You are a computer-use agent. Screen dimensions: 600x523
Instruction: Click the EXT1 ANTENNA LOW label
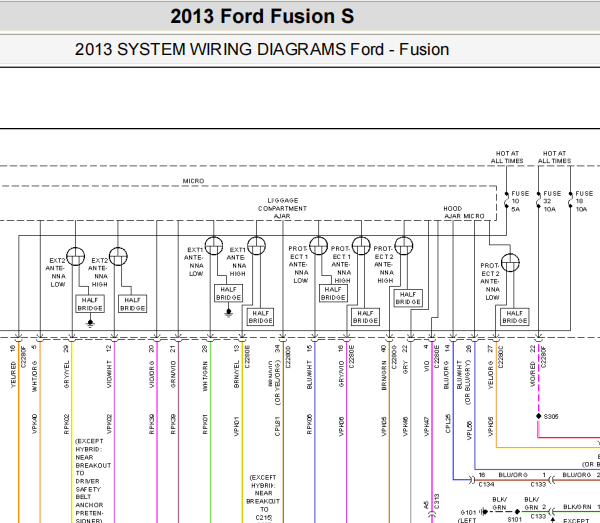194,262
